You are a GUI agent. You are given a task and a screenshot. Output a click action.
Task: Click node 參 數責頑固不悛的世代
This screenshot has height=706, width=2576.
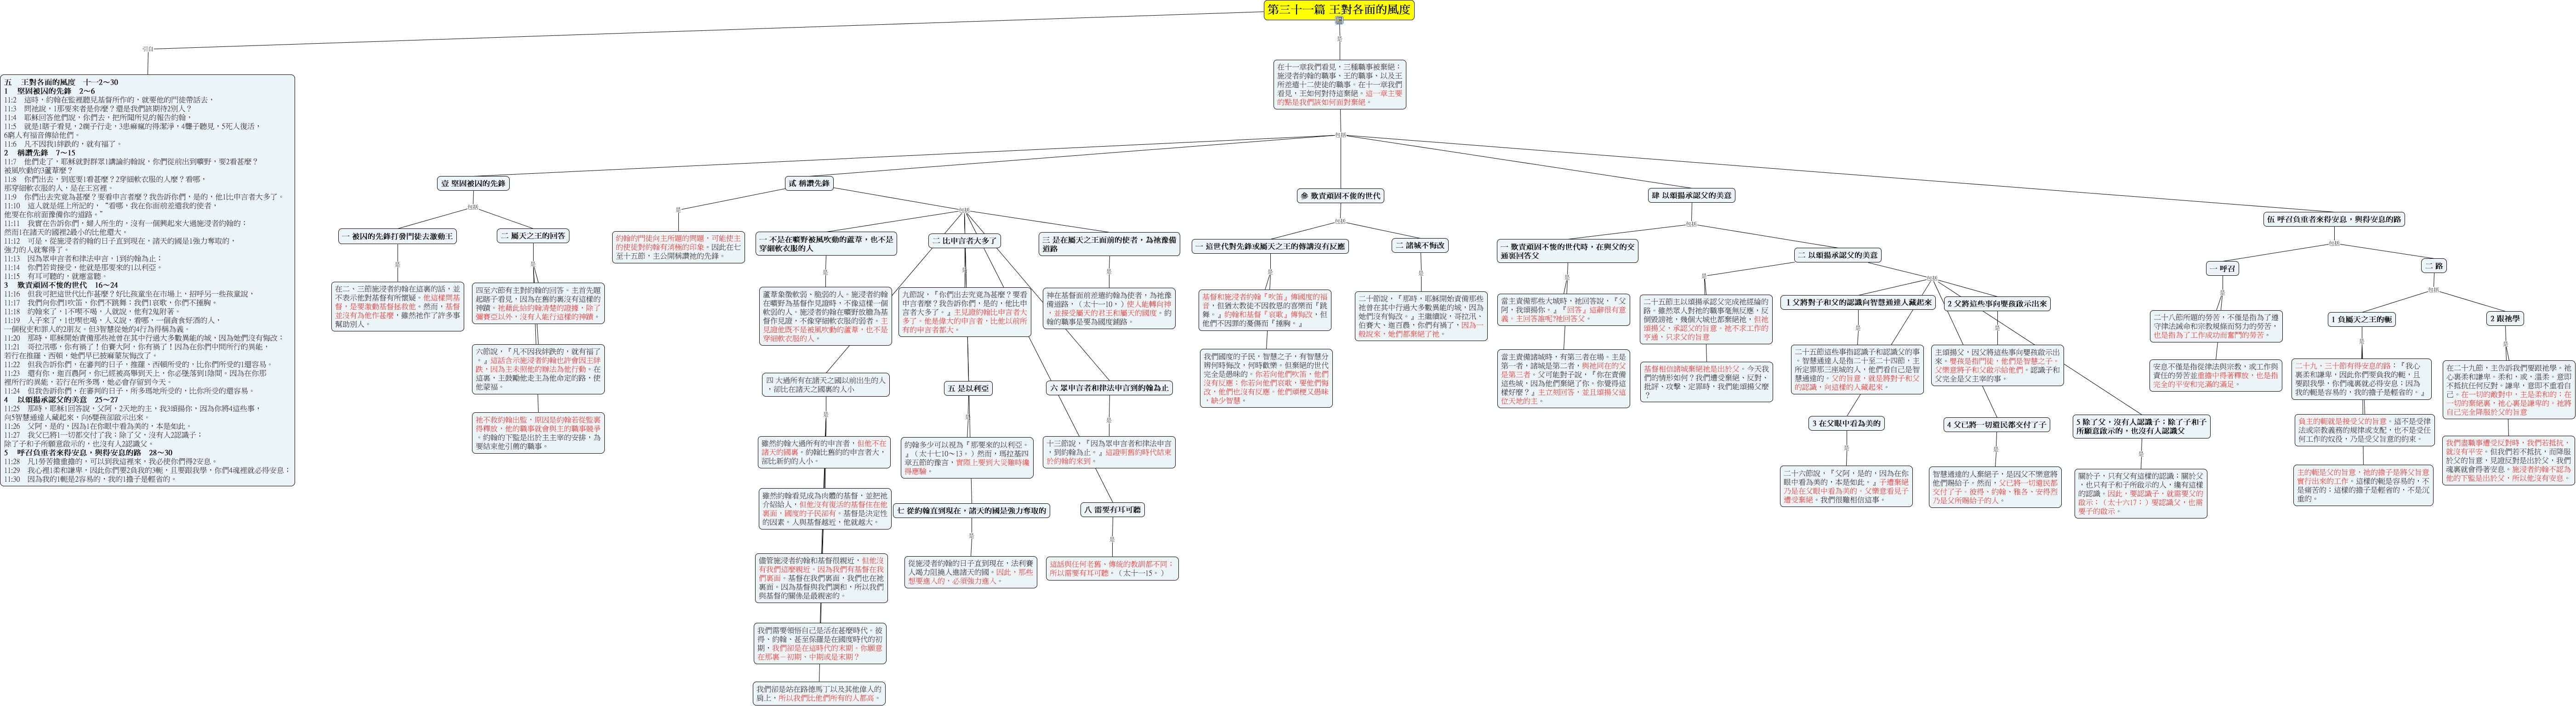click(x=1340, y=196)
